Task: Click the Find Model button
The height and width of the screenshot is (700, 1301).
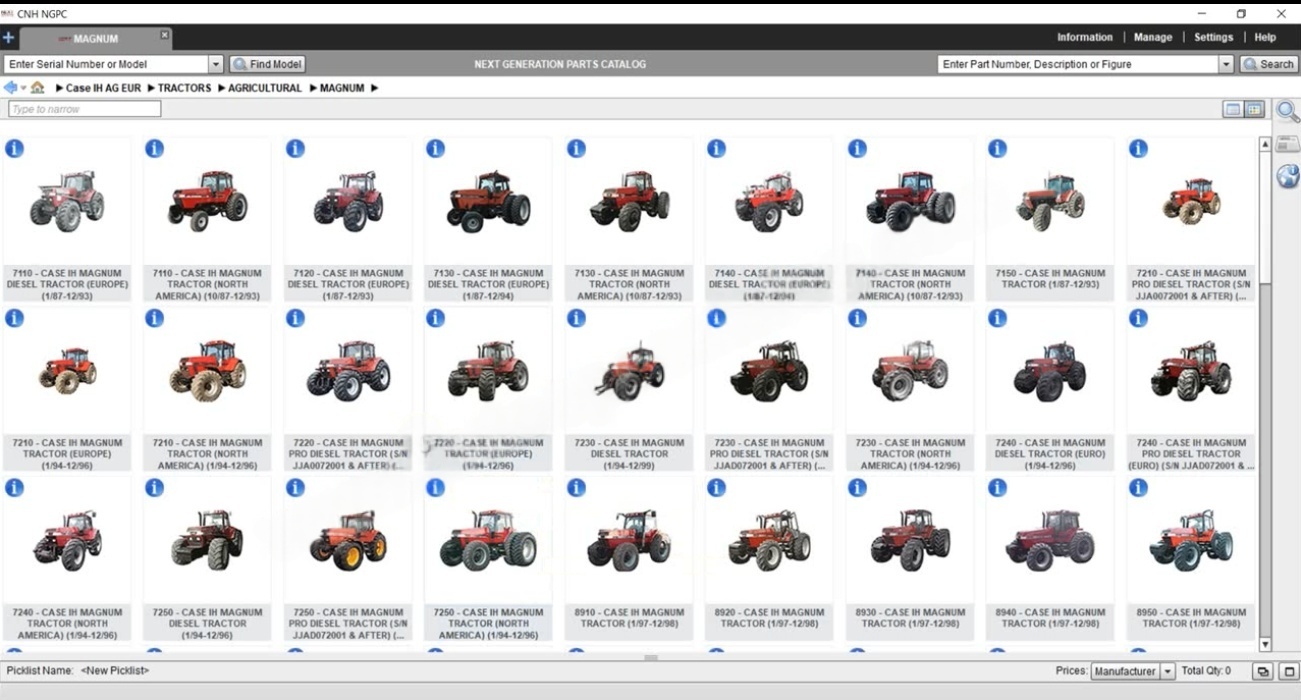Action: [267, 64]
